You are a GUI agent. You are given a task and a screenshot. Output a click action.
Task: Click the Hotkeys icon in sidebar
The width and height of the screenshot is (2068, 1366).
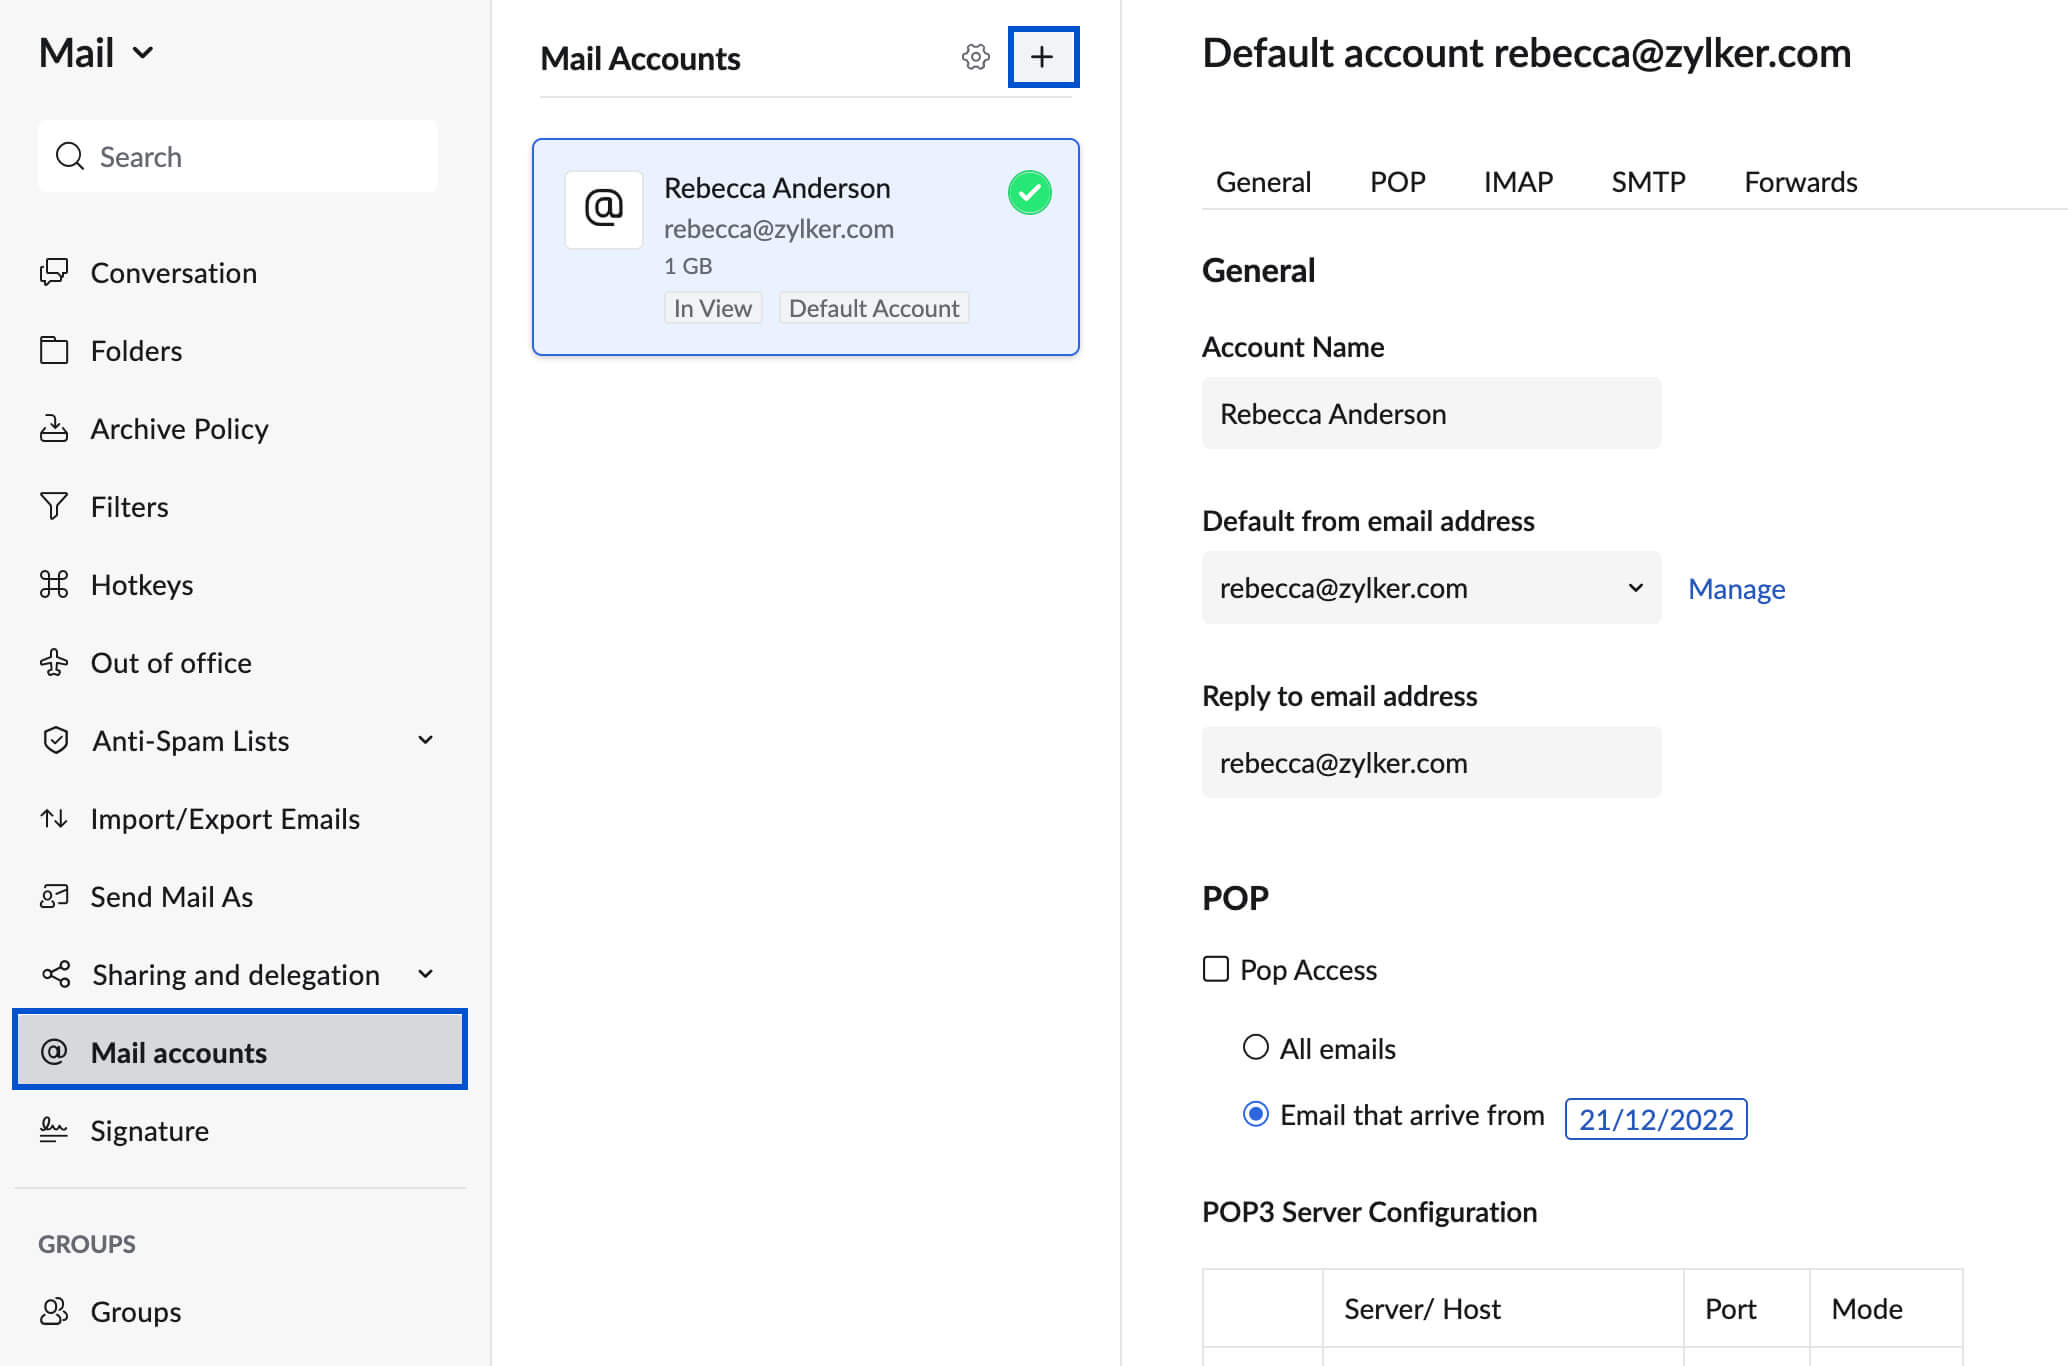(53, 584)
